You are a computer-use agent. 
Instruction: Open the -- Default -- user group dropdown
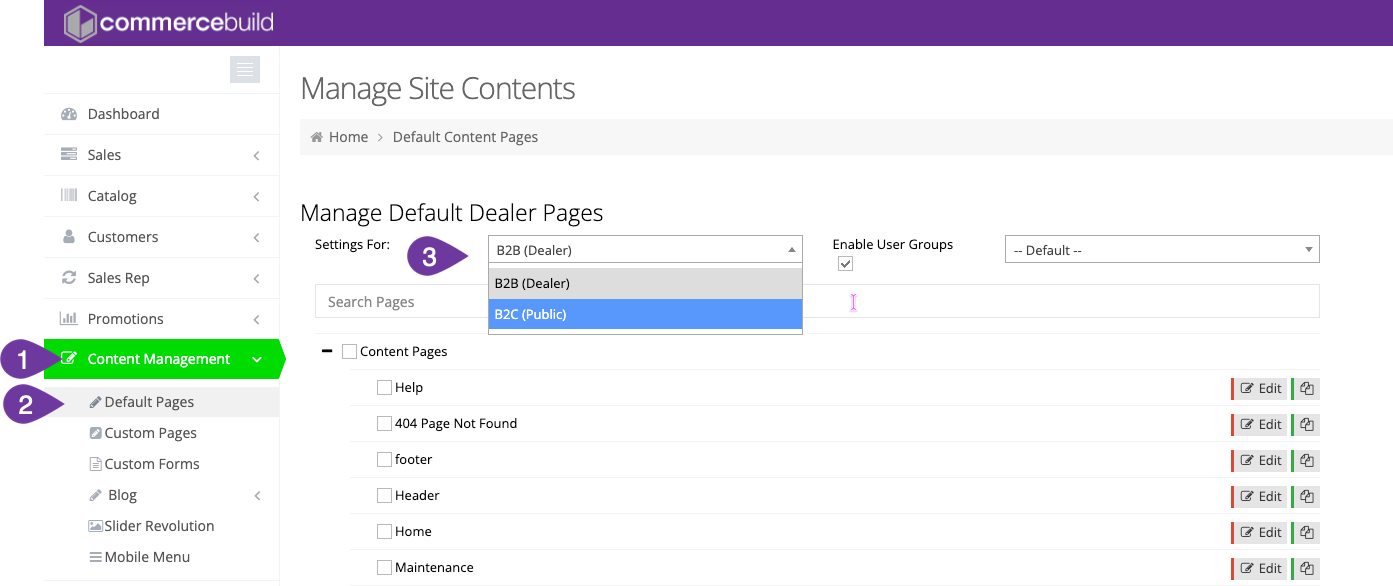point(1161,250)
